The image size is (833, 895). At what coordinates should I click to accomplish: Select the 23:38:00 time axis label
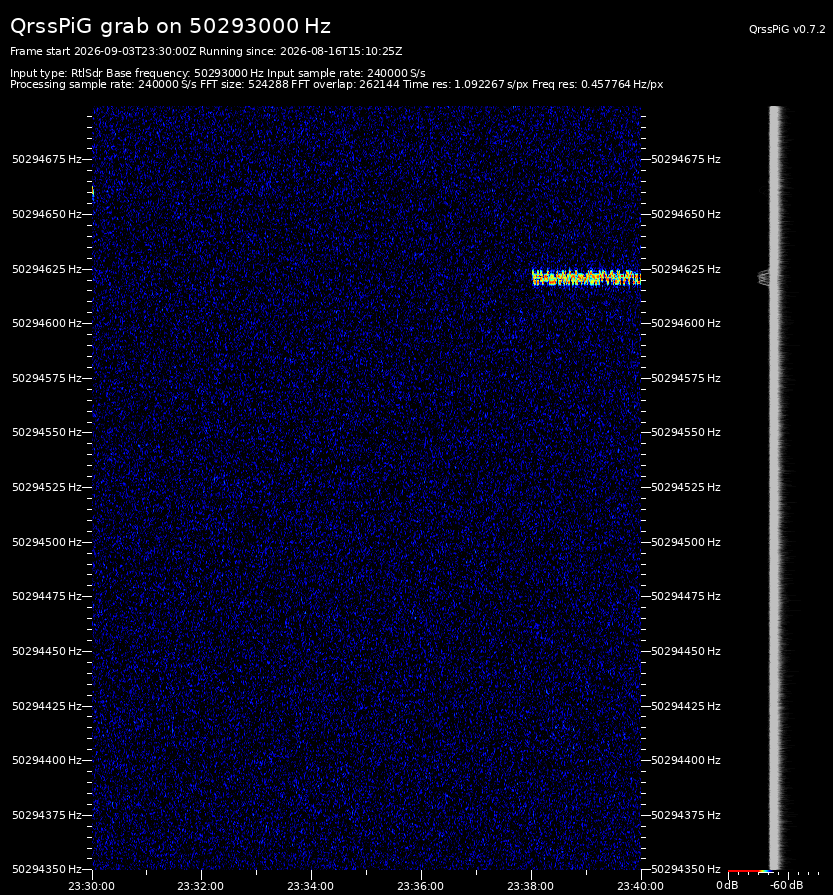(530, 886)
